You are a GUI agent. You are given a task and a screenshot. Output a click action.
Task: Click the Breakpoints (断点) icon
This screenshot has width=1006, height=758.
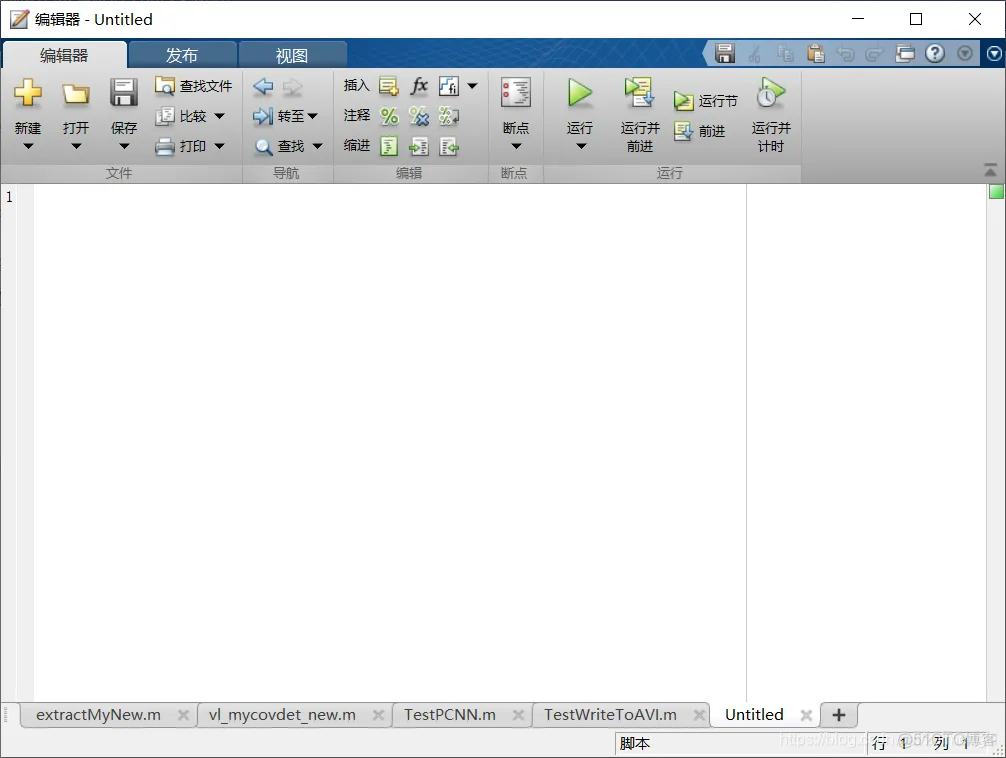point(516,93)
